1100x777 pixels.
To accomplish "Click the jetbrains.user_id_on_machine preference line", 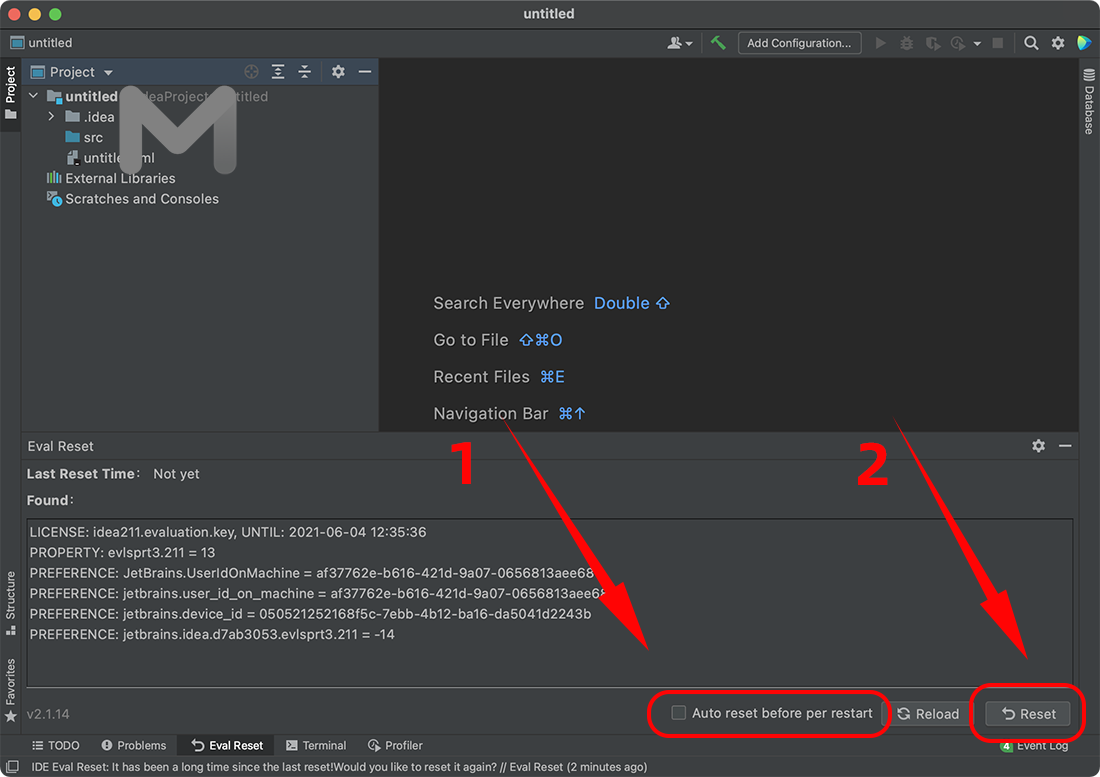I will tap(317, 593).
